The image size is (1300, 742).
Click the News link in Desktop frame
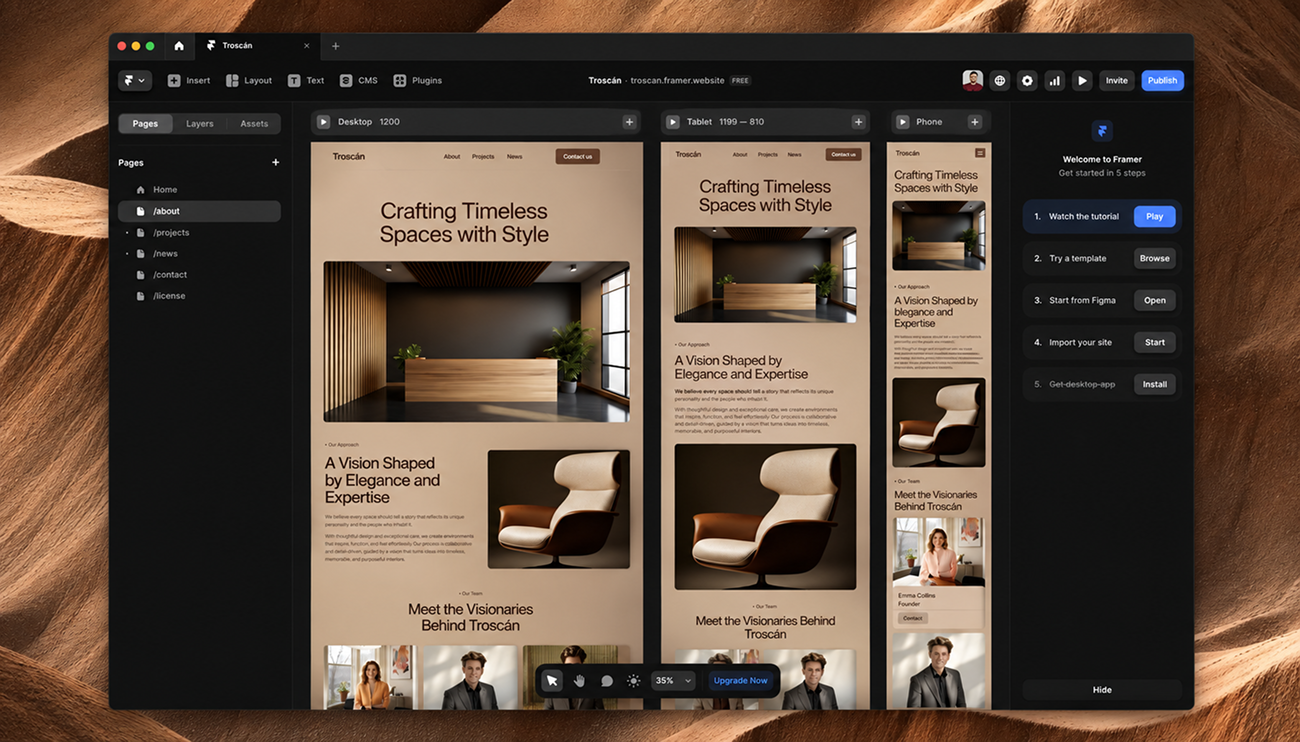tap(514, 157)
